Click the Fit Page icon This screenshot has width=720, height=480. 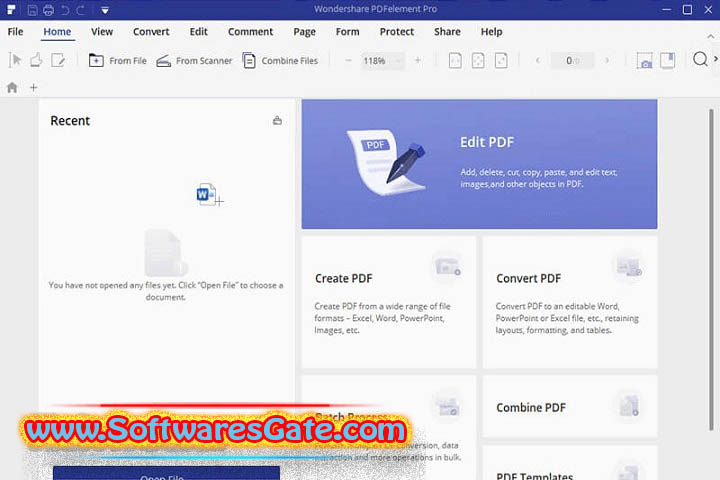pyautogui.click(x=478, y=61)
